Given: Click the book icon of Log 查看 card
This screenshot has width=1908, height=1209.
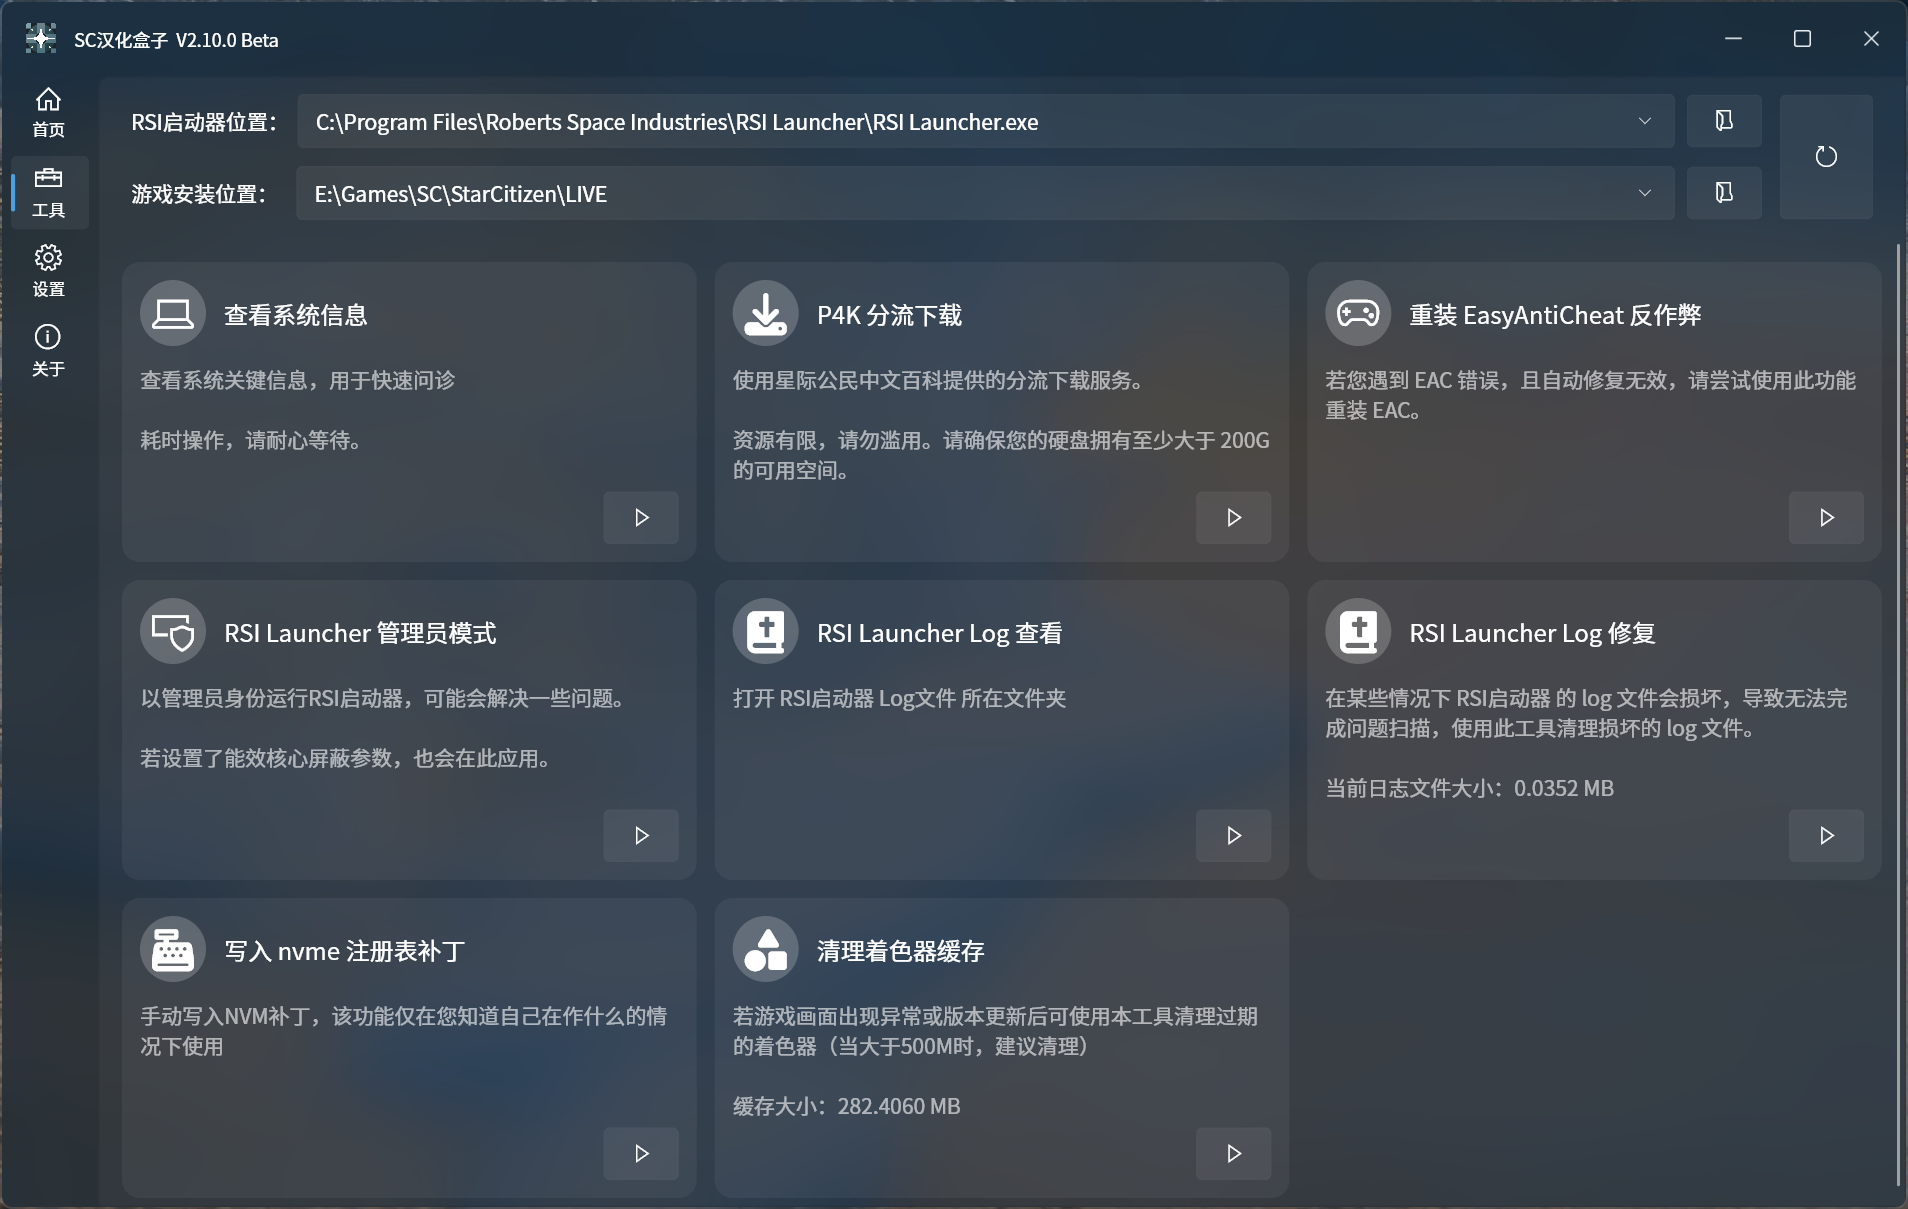Looking at the screenshot, I should pos(766,632).
